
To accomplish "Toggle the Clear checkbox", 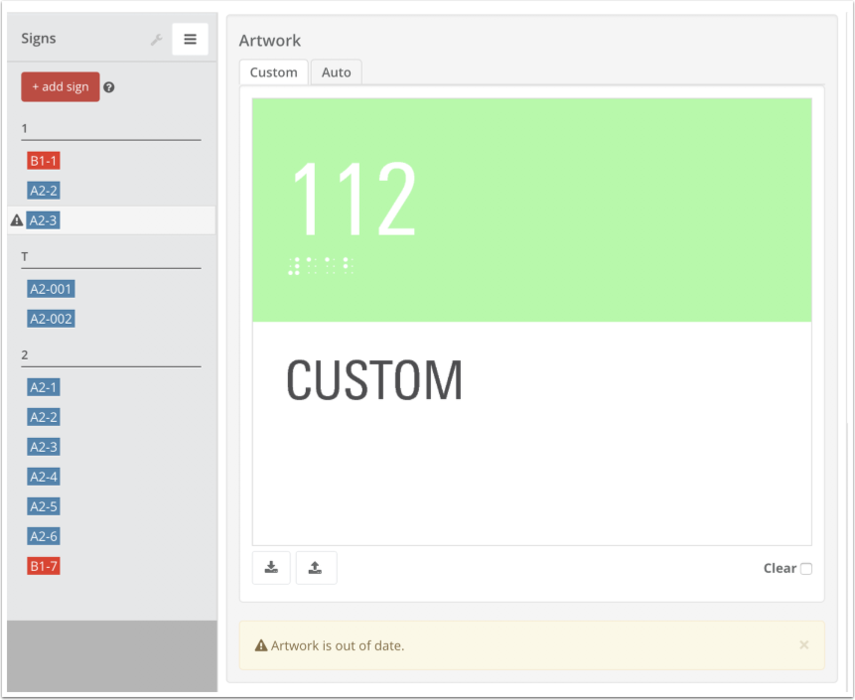I will point(806,569).
